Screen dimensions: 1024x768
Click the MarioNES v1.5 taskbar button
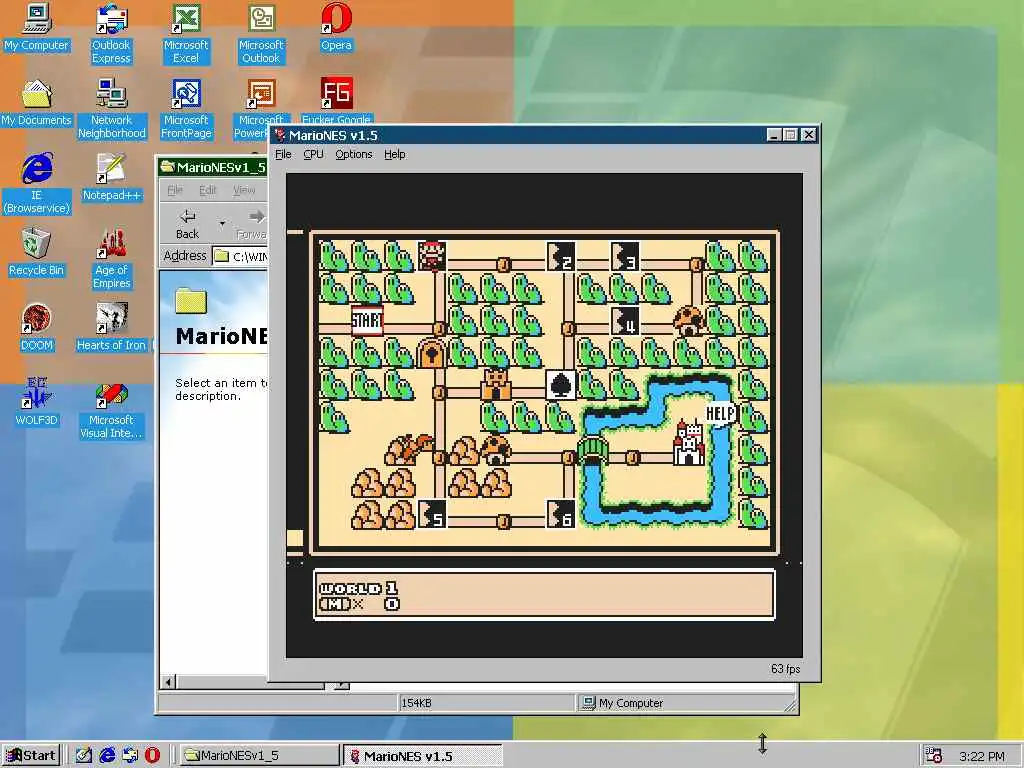423,755
